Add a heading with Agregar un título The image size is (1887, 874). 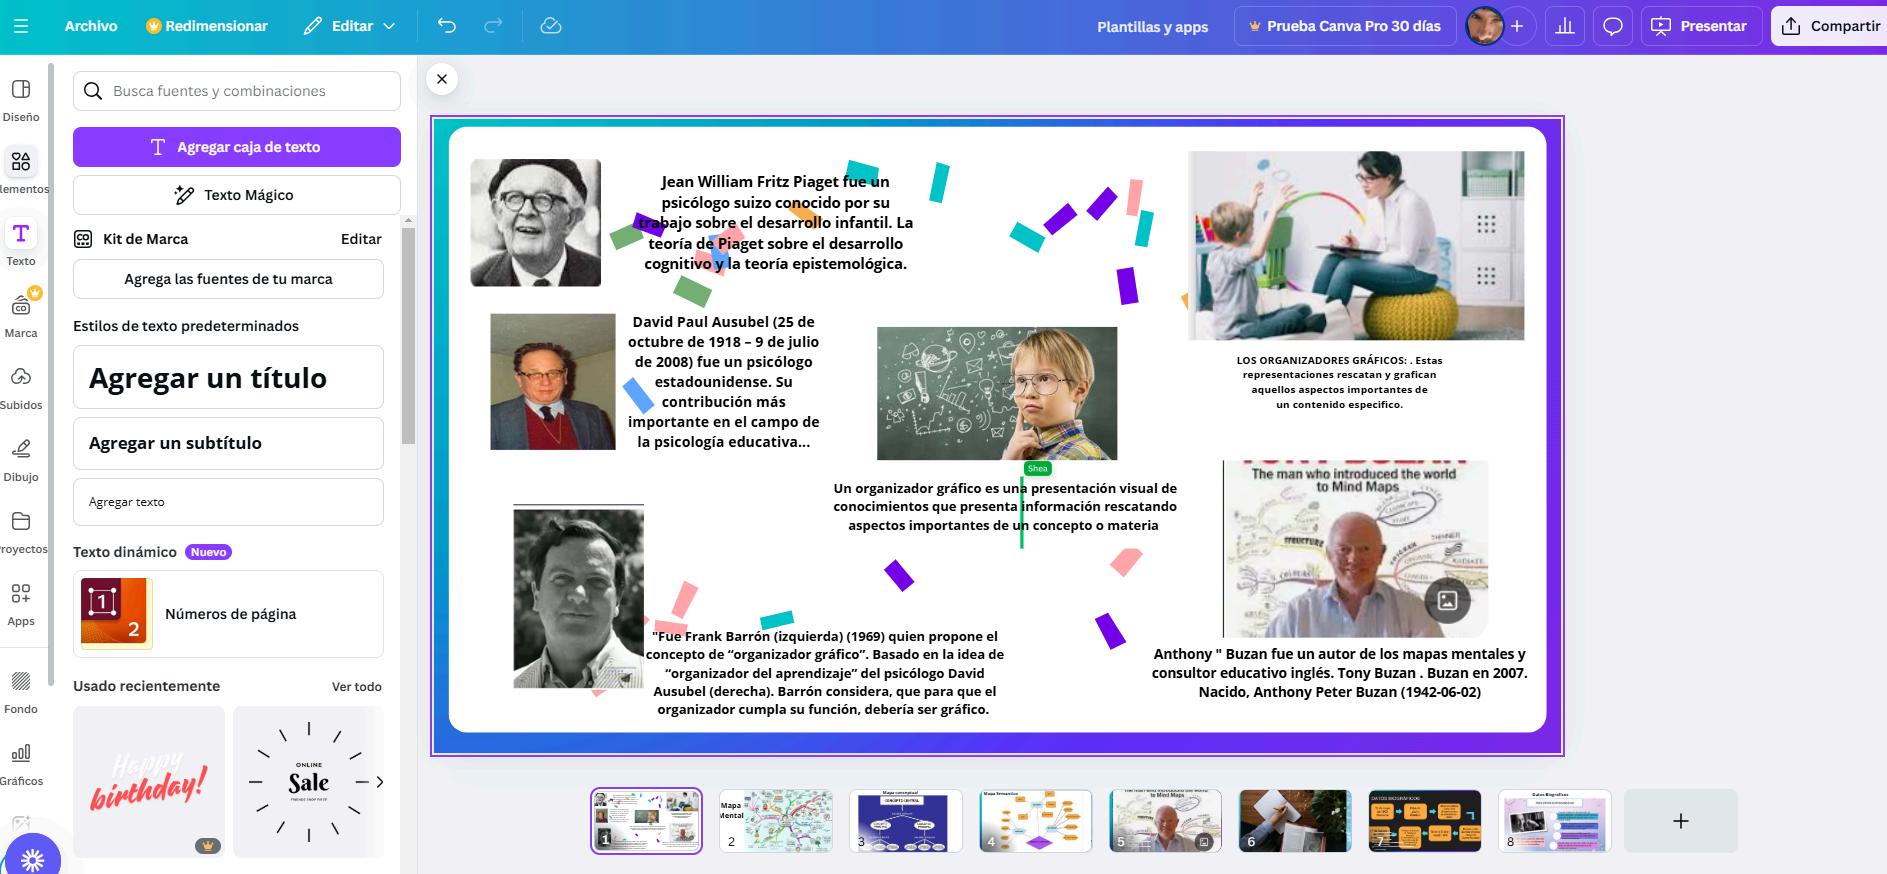pyautogui.click(x=228, y=377)
